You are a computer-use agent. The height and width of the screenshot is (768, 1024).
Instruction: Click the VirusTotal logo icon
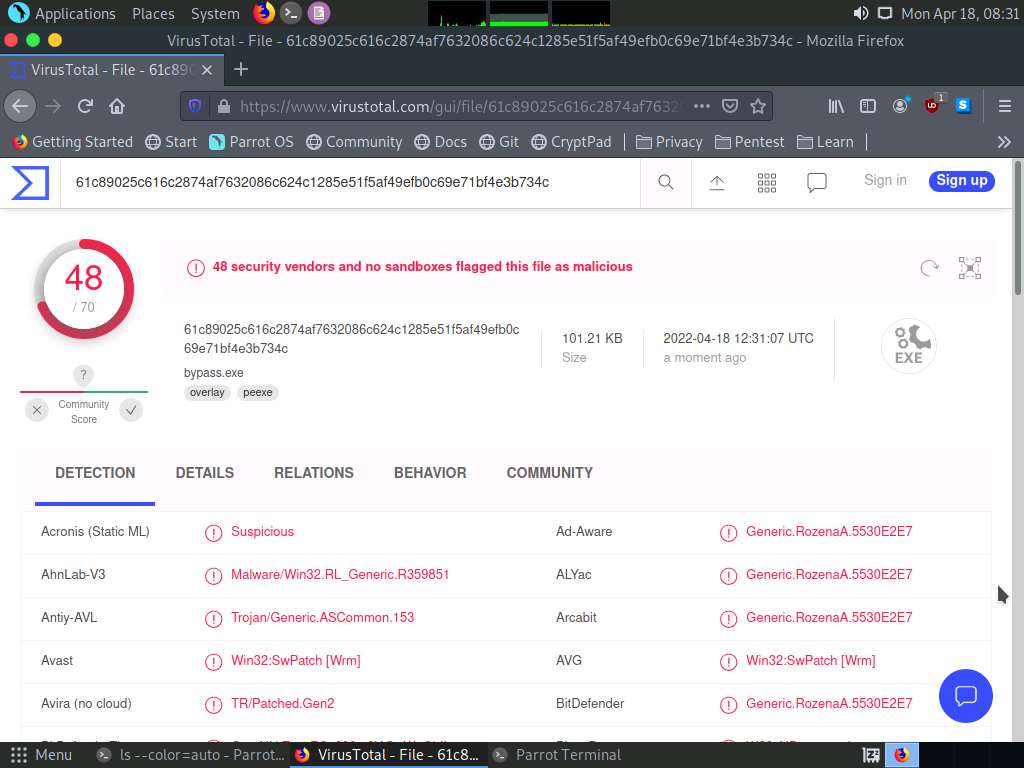(30, 183)
